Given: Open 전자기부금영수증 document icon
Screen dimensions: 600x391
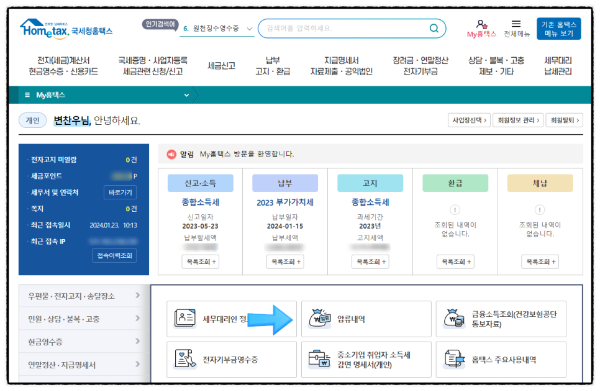Looking at the screenshot, I should pos(185,359).
